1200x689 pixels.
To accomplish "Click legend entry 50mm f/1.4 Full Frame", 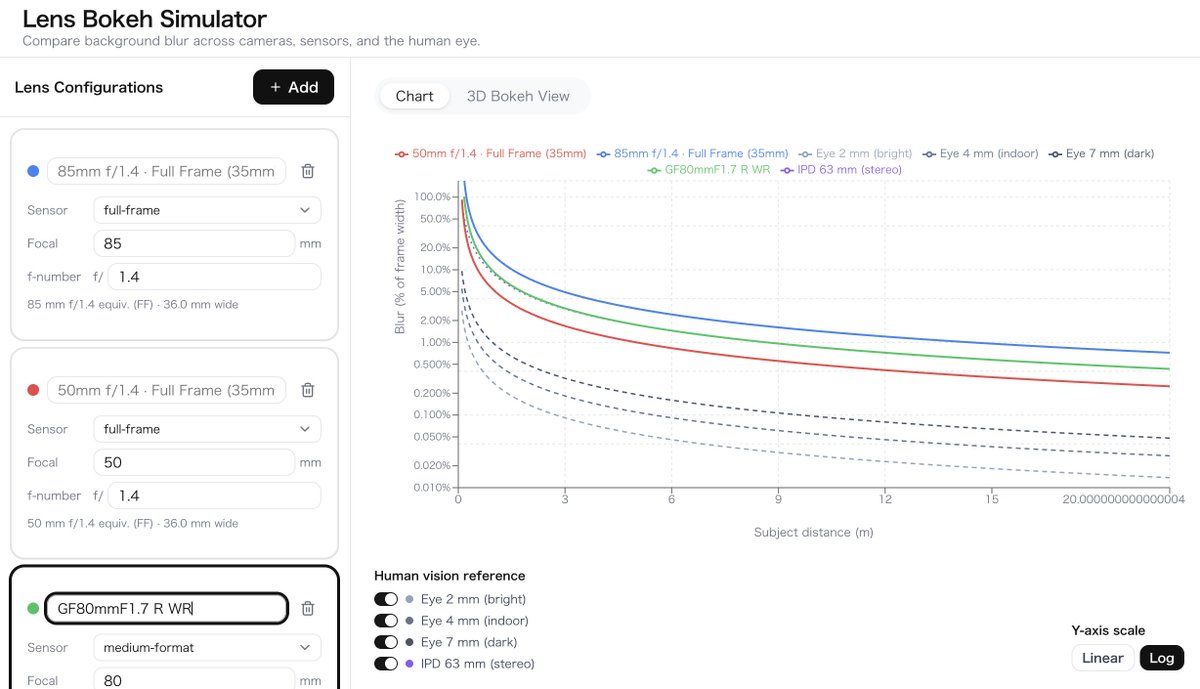I will 490,154.
